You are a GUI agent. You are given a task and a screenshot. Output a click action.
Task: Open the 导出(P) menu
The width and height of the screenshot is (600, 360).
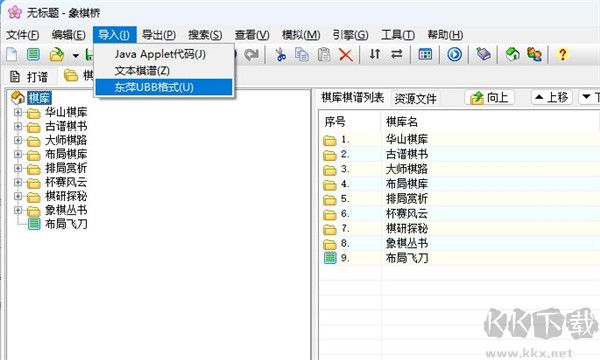(x=159, y=35)
